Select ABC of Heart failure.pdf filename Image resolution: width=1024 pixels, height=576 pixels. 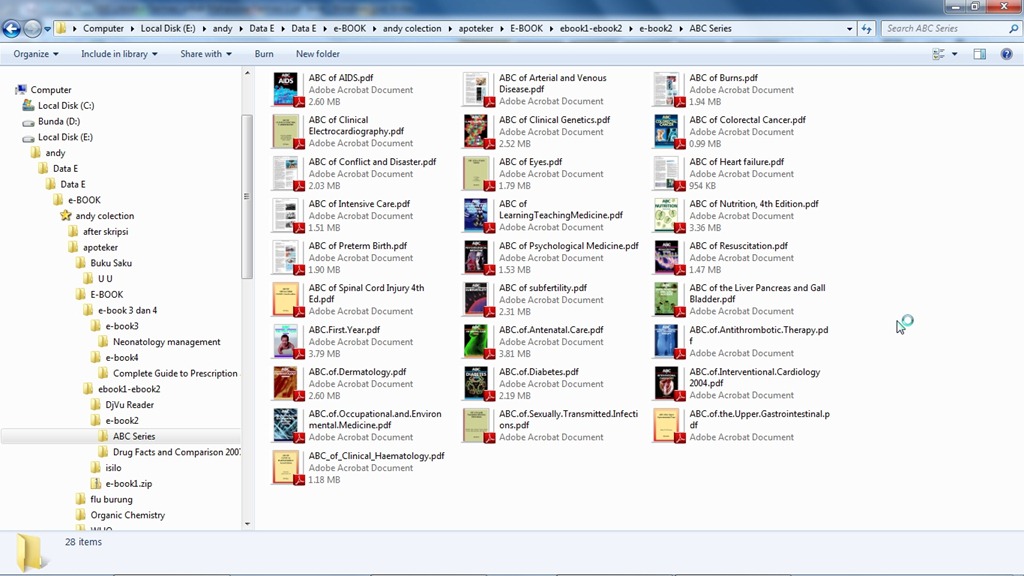[737, 162]
